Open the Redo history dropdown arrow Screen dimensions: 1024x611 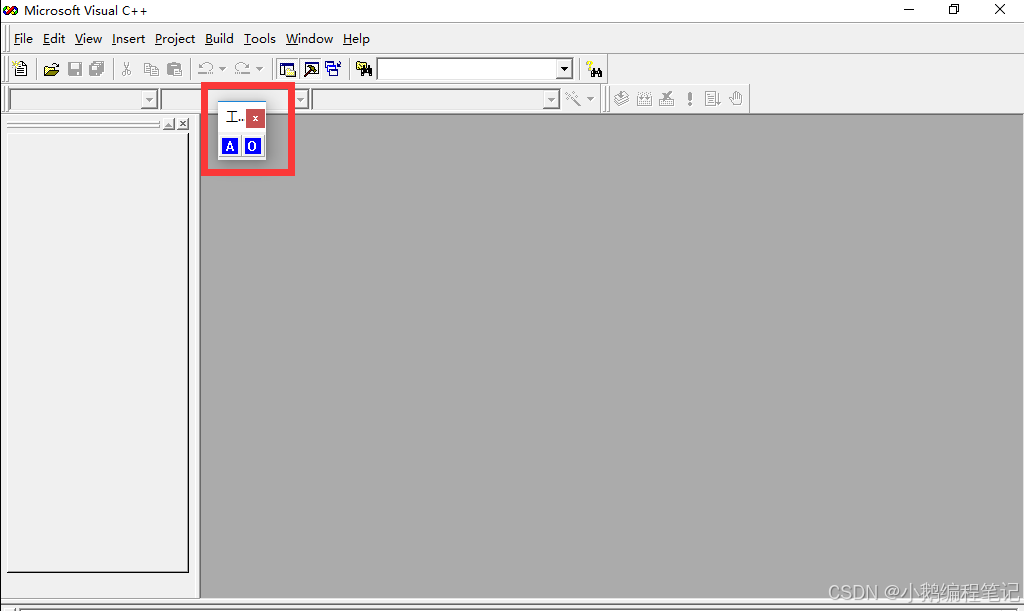point(259,69)
